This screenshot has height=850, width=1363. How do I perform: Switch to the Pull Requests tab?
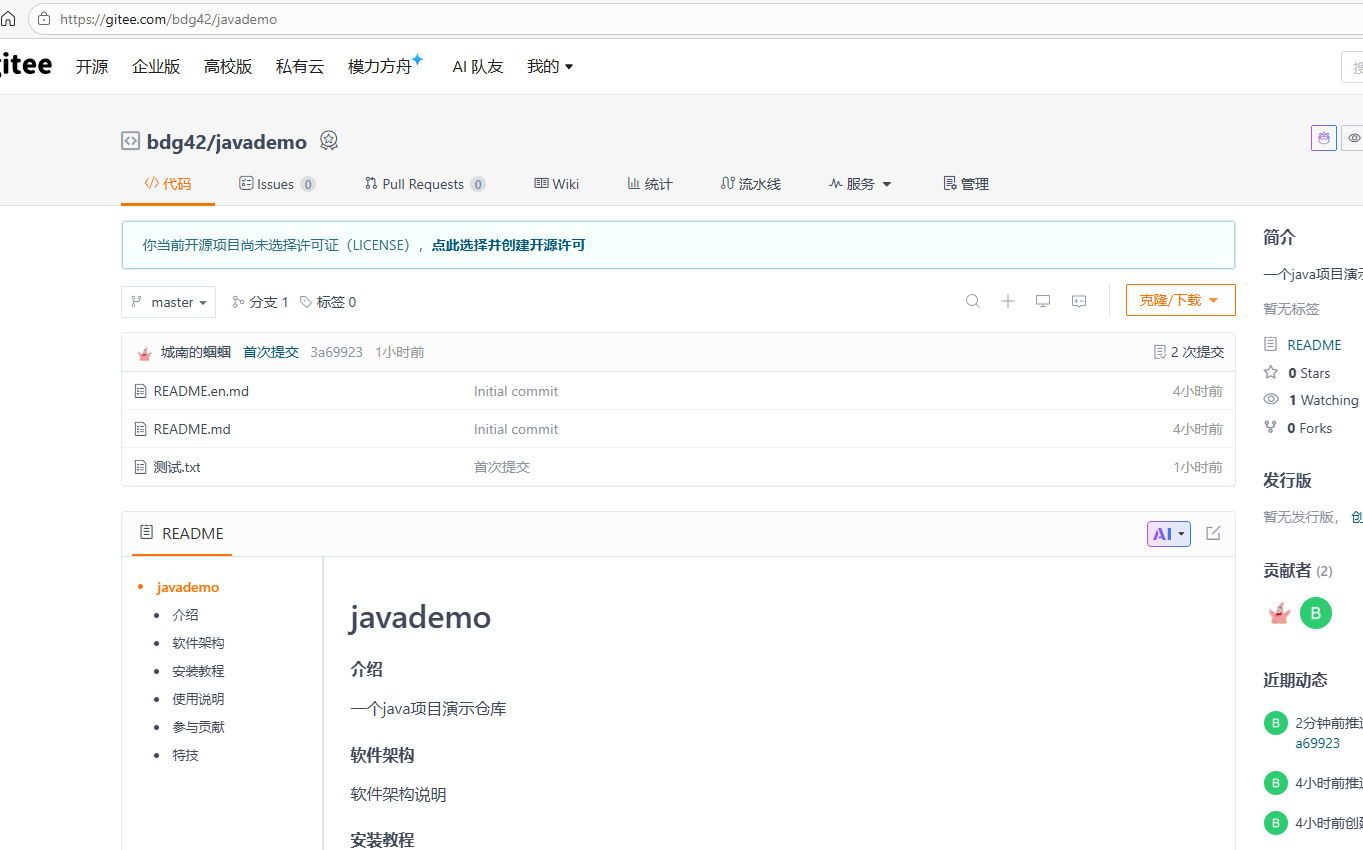point(425,184)
